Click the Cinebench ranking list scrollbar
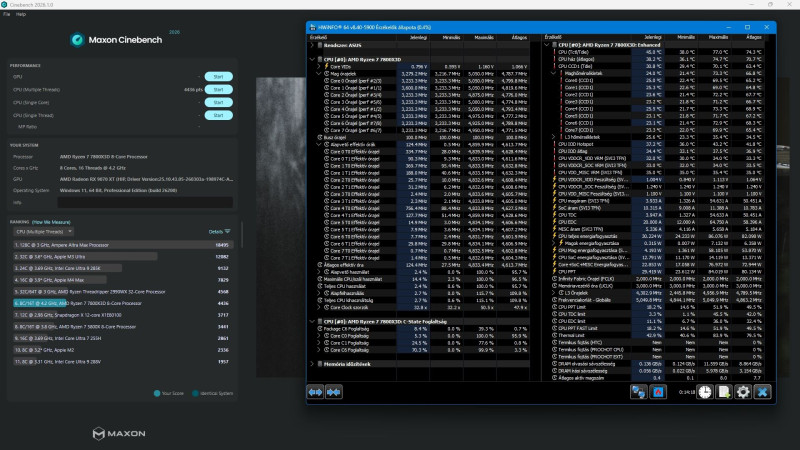 242,236
